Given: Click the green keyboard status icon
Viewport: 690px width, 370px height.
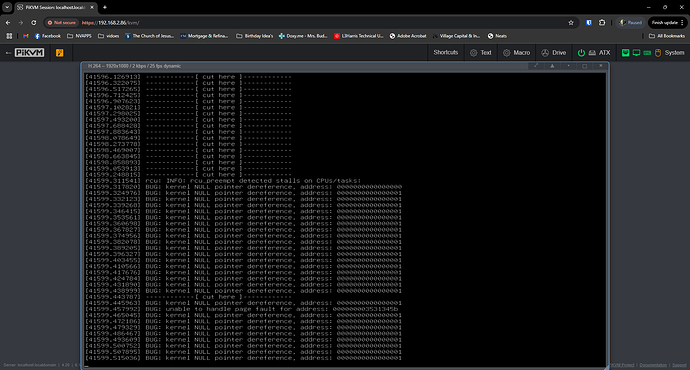Looking at the screenshot, I should pyautogui.click(x=647, y=53).
